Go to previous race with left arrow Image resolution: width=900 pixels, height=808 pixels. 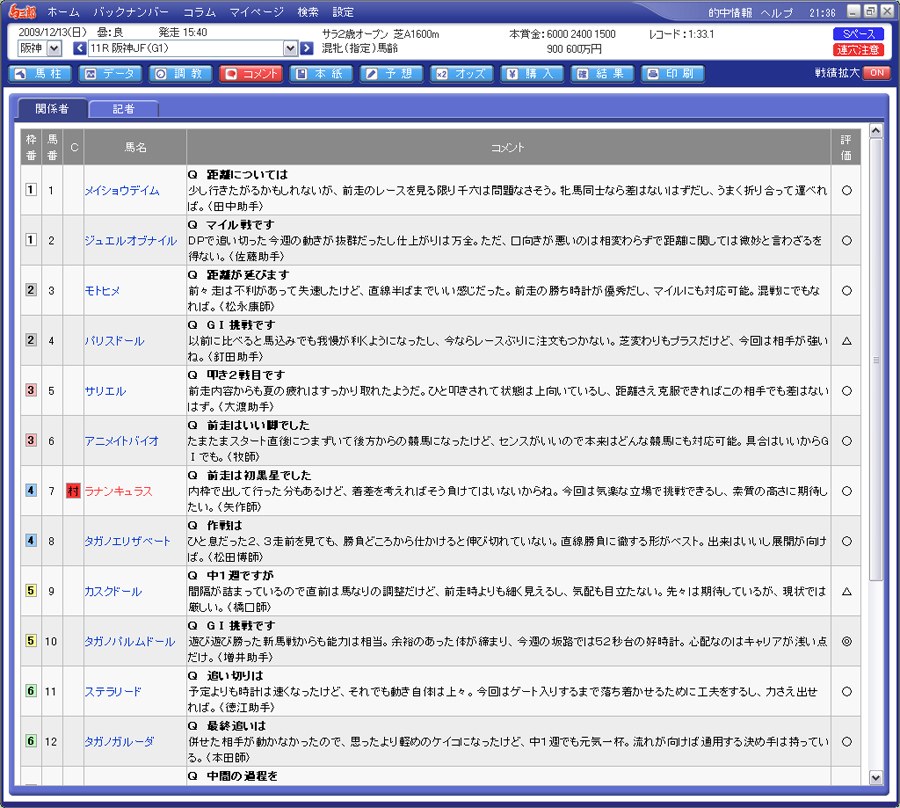coord(80,48)
